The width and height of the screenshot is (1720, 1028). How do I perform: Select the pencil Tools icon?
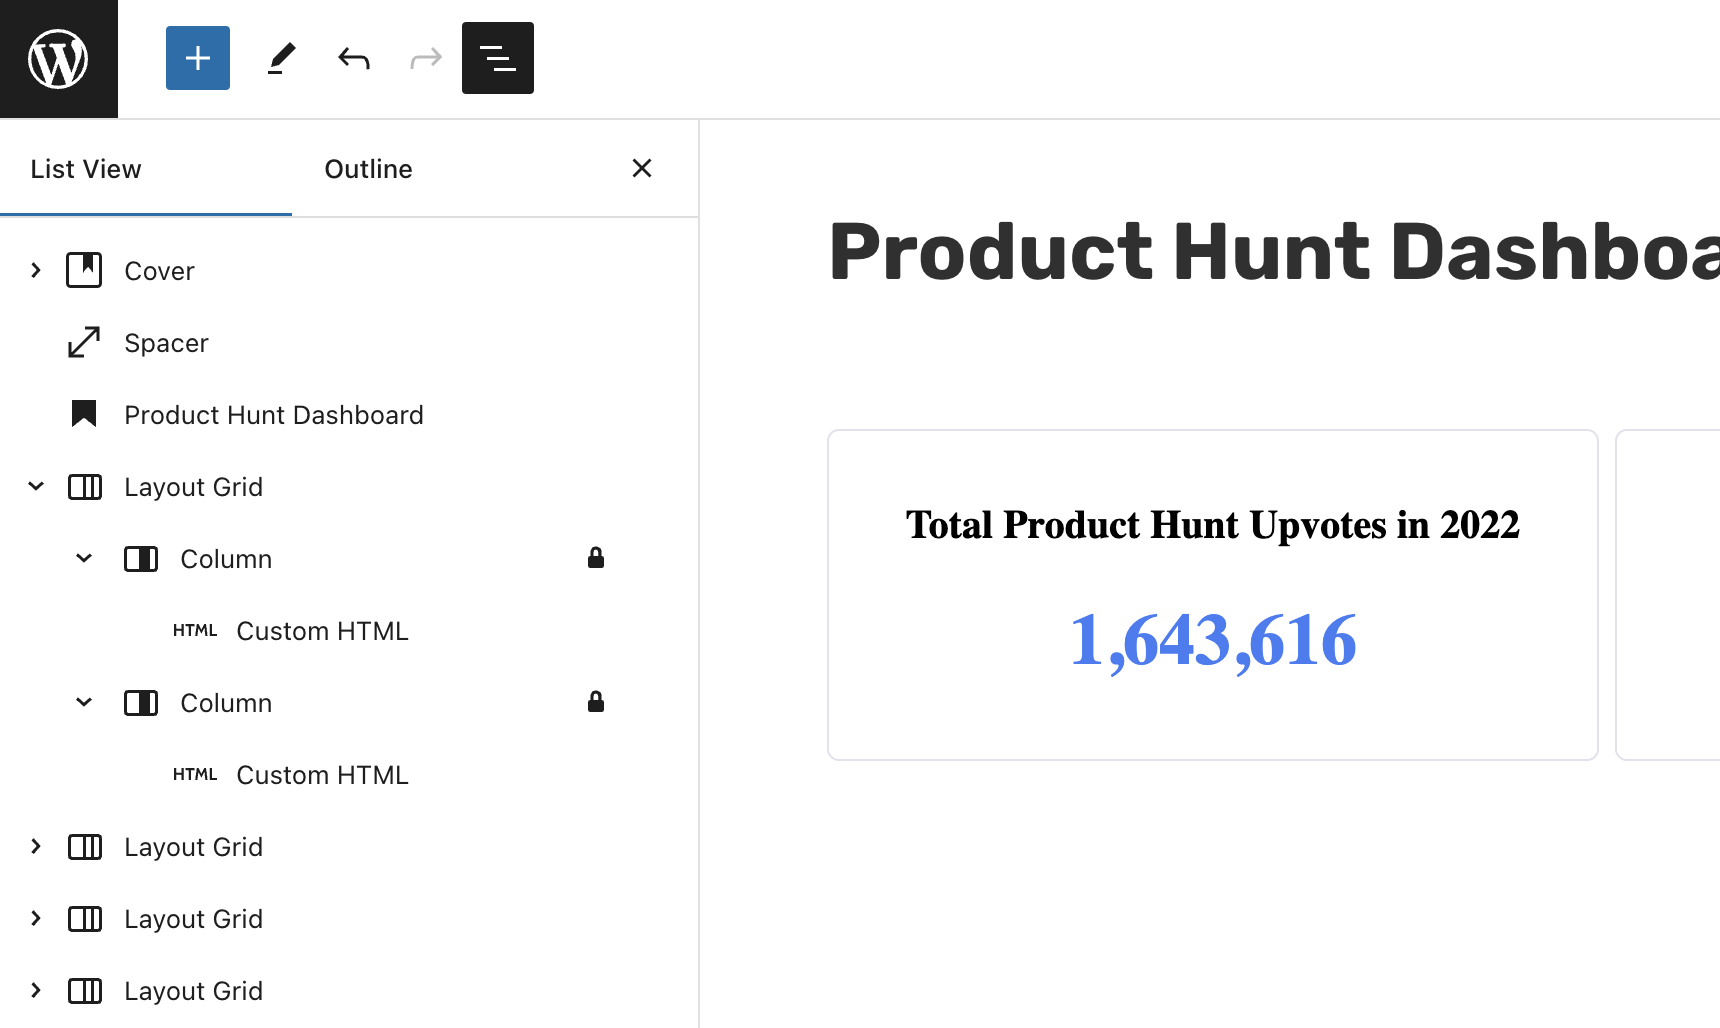[282, 58]
